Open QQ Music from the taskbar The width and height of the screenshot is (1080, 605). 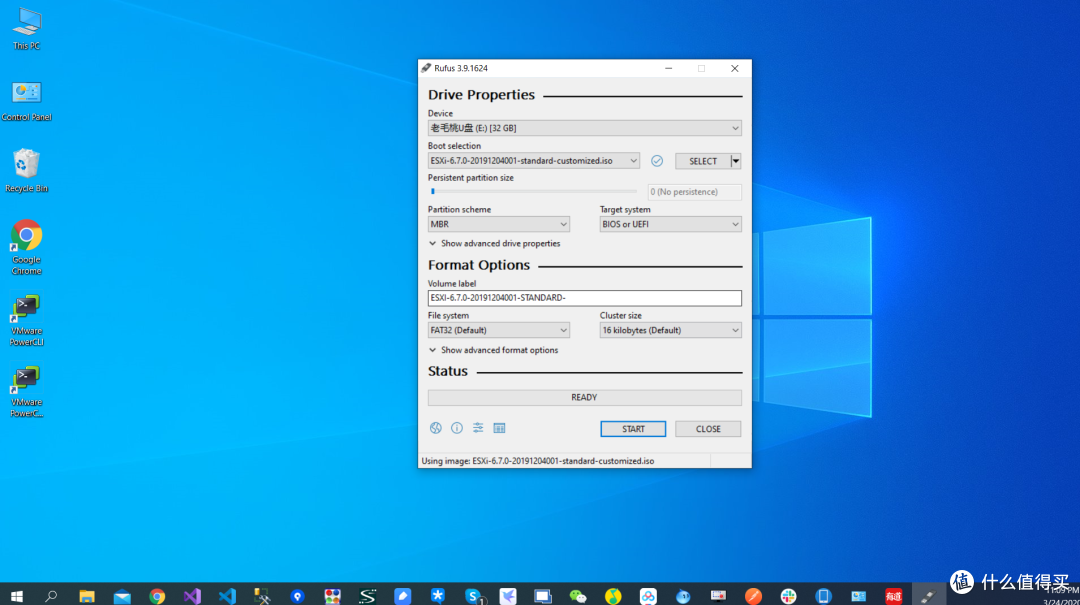coord(613,595)
